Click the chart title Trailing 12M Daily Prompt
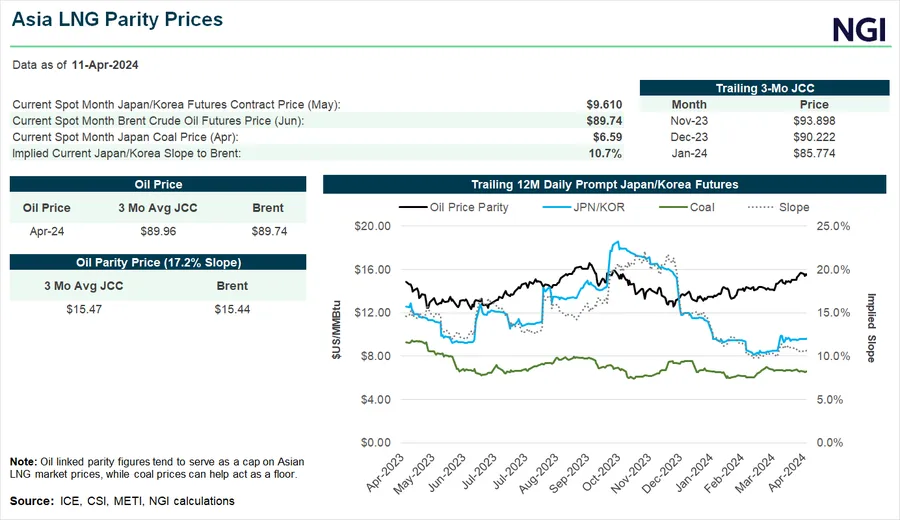 604,184
